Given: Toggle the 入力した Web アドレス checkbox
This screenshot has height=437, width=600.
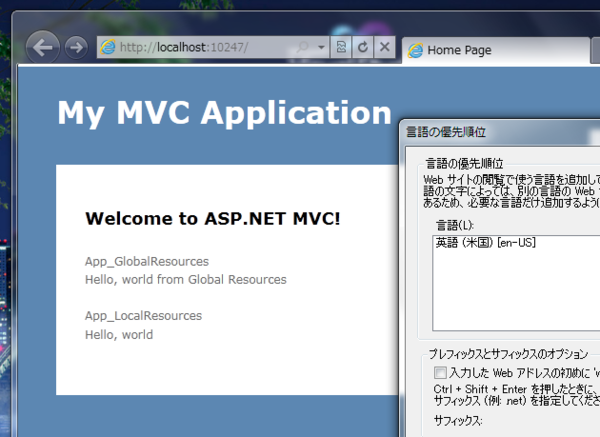Looking at the screenshot, I should click(x=440, y=372).
